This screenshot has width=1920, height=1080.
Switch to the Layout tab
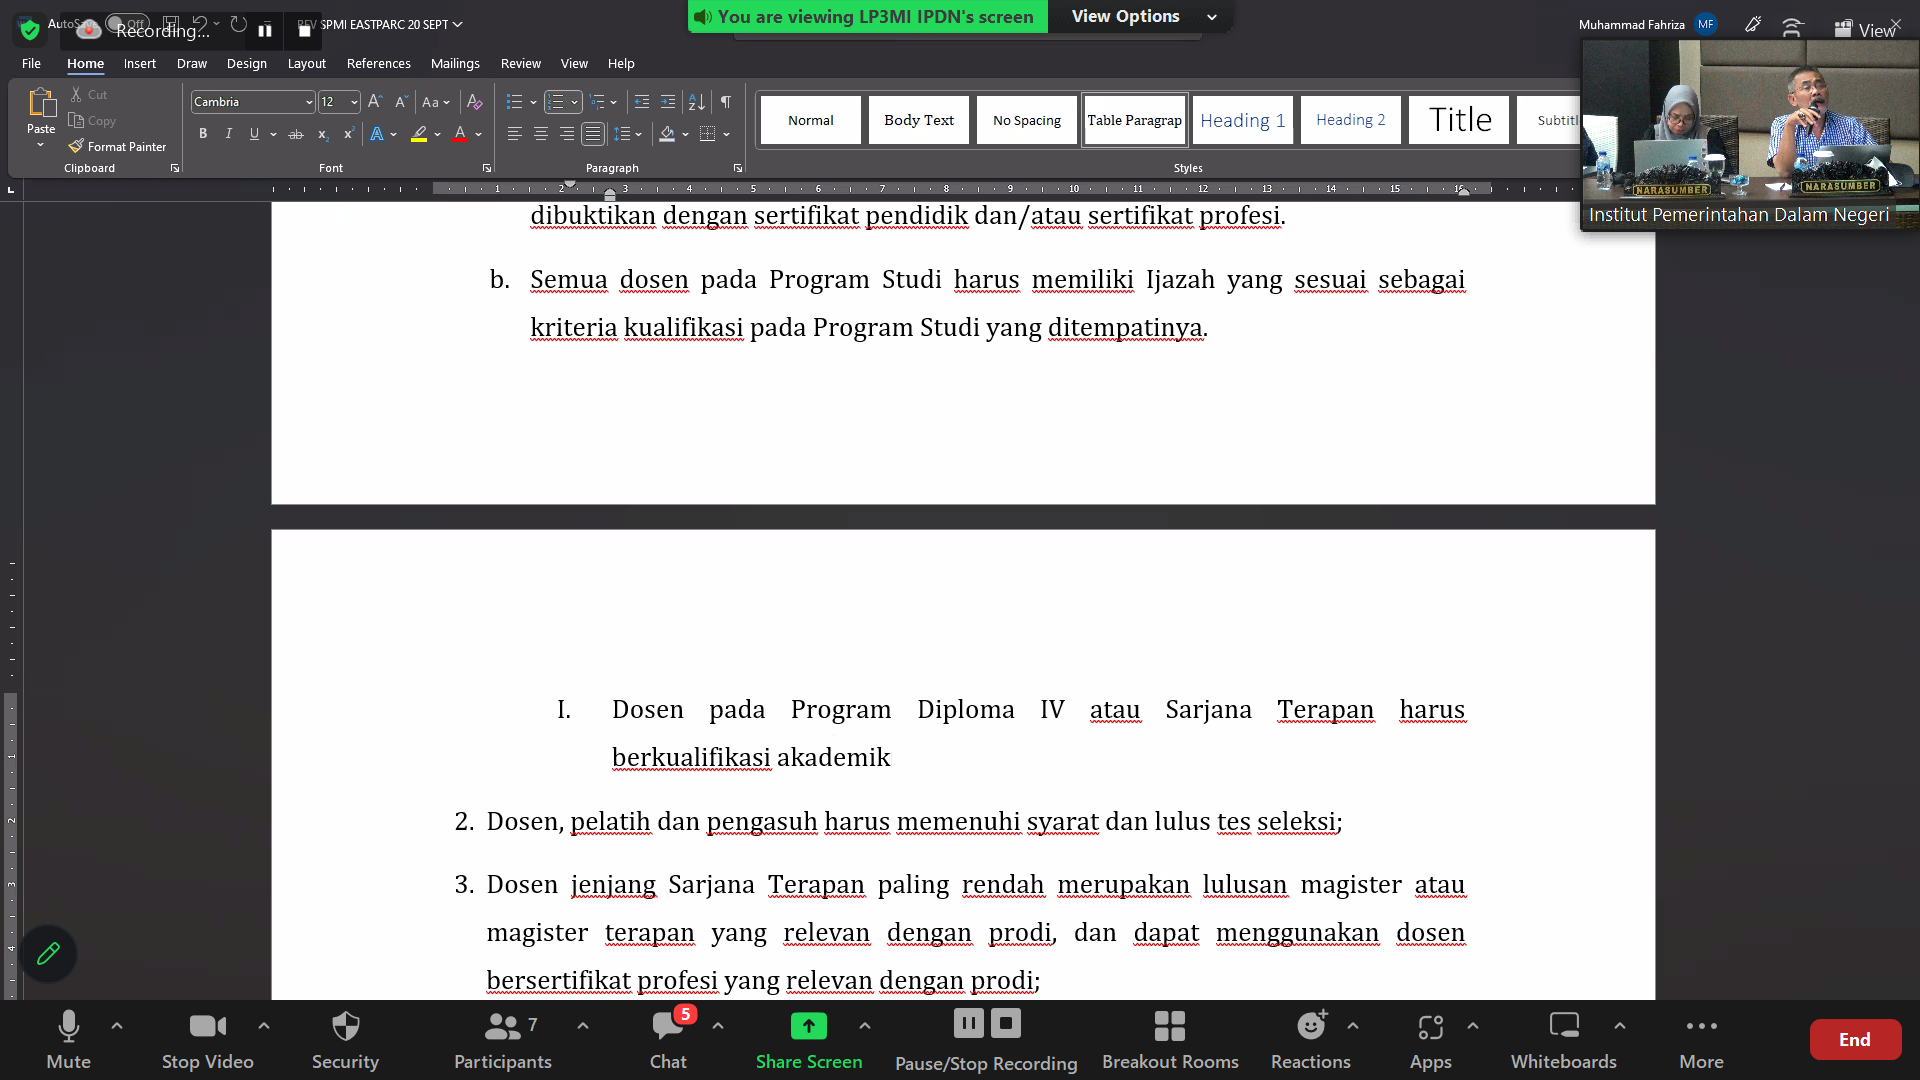(x=307, y=63)
